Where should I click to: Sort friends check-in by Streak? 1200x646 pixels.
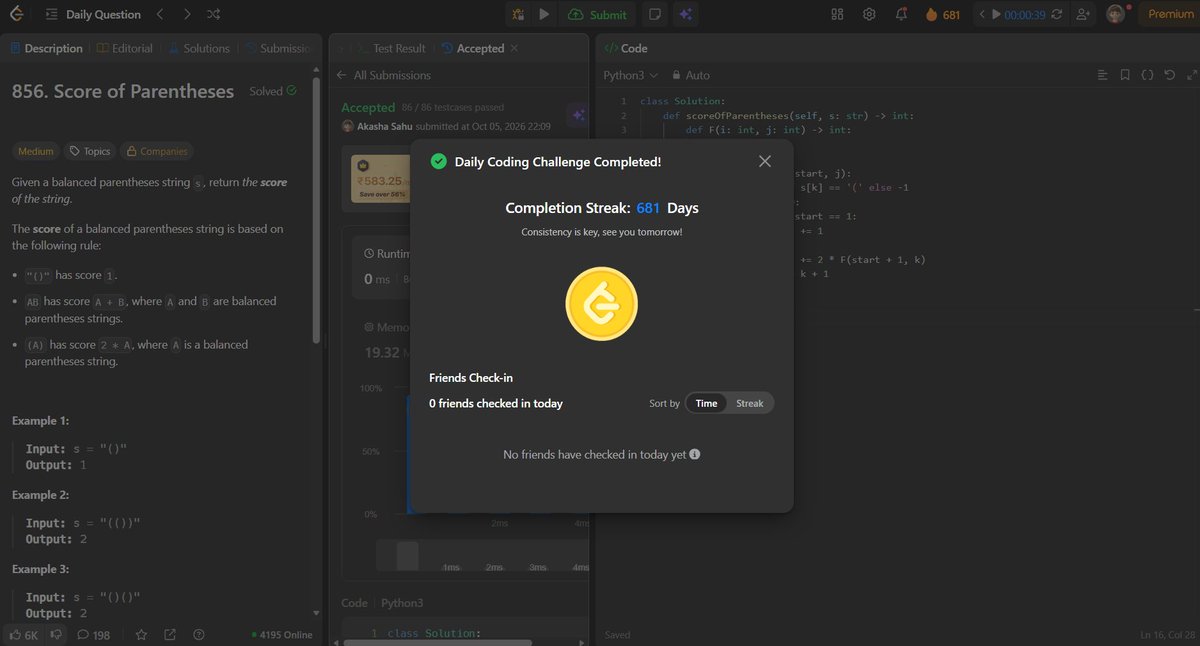(x=749, y=403)
